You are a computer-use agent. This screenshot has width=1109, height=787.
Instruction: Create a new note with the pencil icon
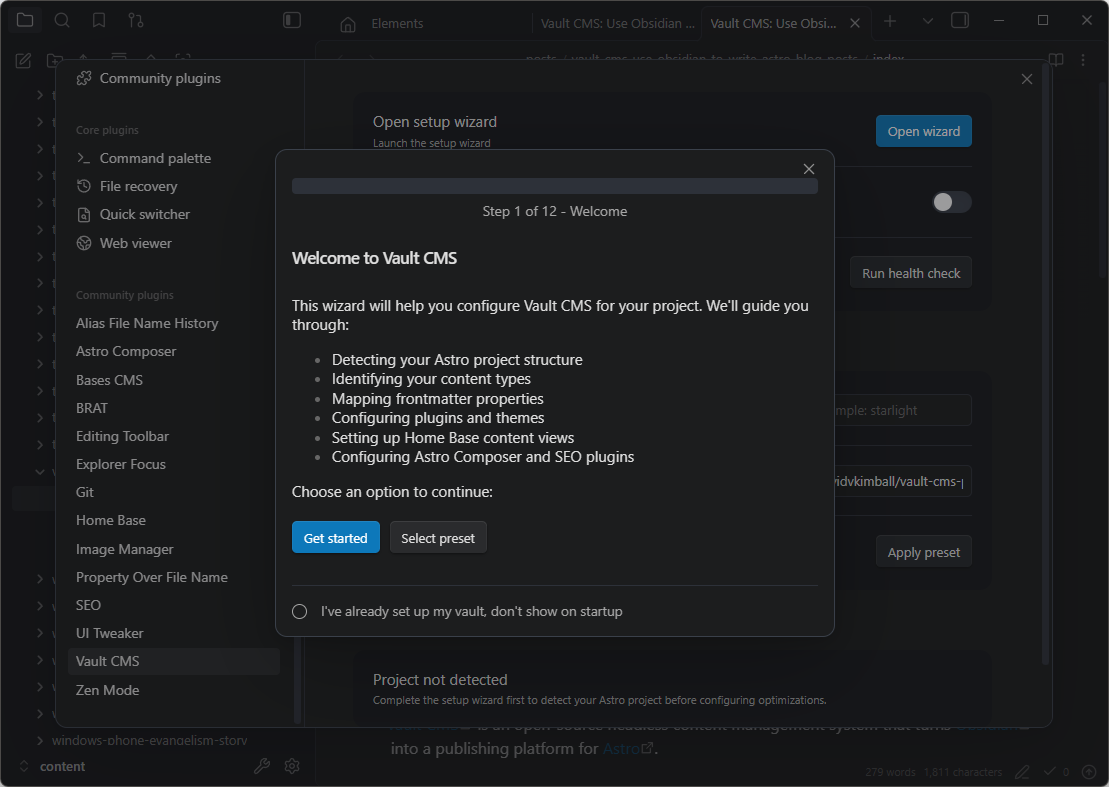[x=22, y=60]
